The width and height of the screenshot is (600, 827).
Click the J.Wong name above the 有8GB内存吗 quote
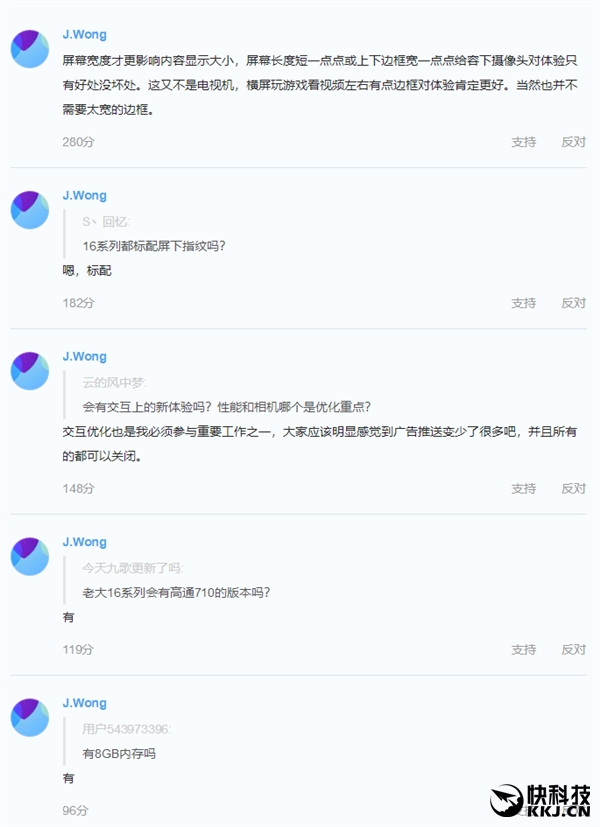coord(84,703)
